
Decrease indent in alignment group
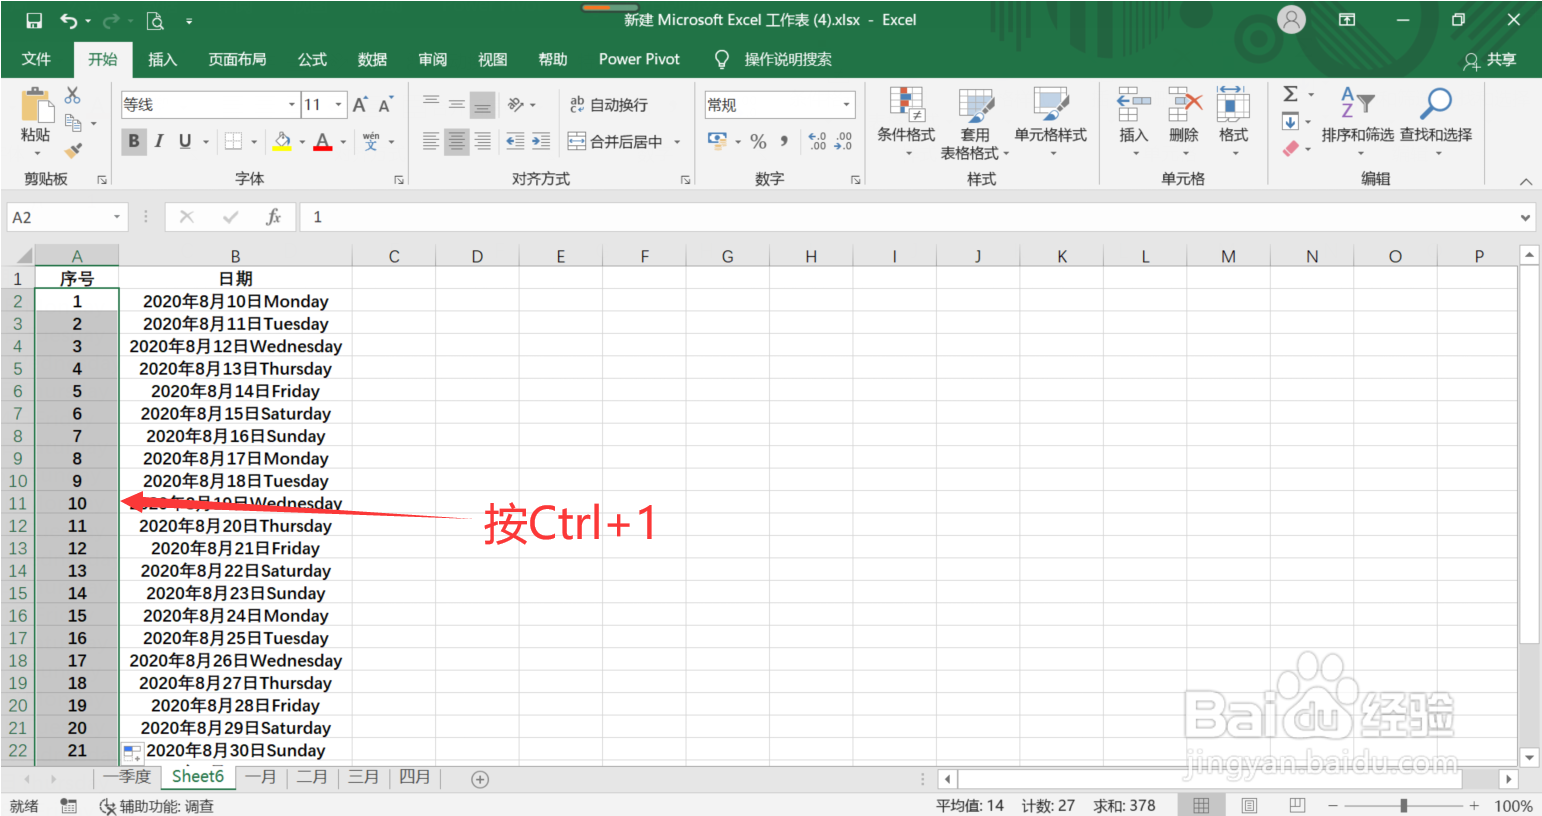[515, 141]
